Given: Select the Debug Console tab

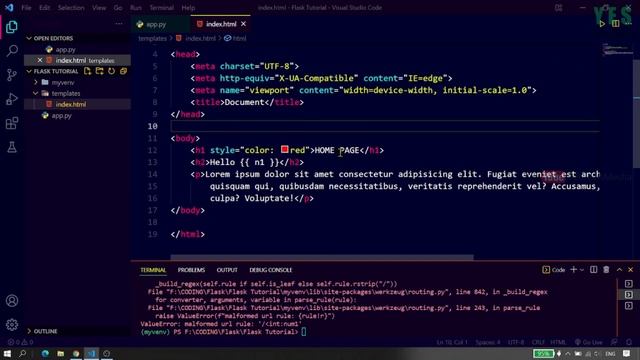Looking at the screenshot, I should coord(271,270).
